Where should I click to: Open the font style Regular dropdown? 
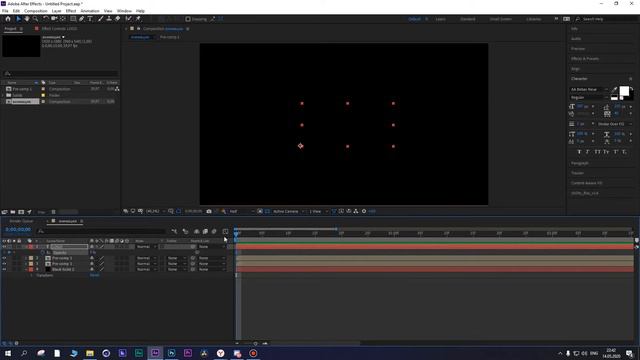pyautogui.click(x=589, y=98)
